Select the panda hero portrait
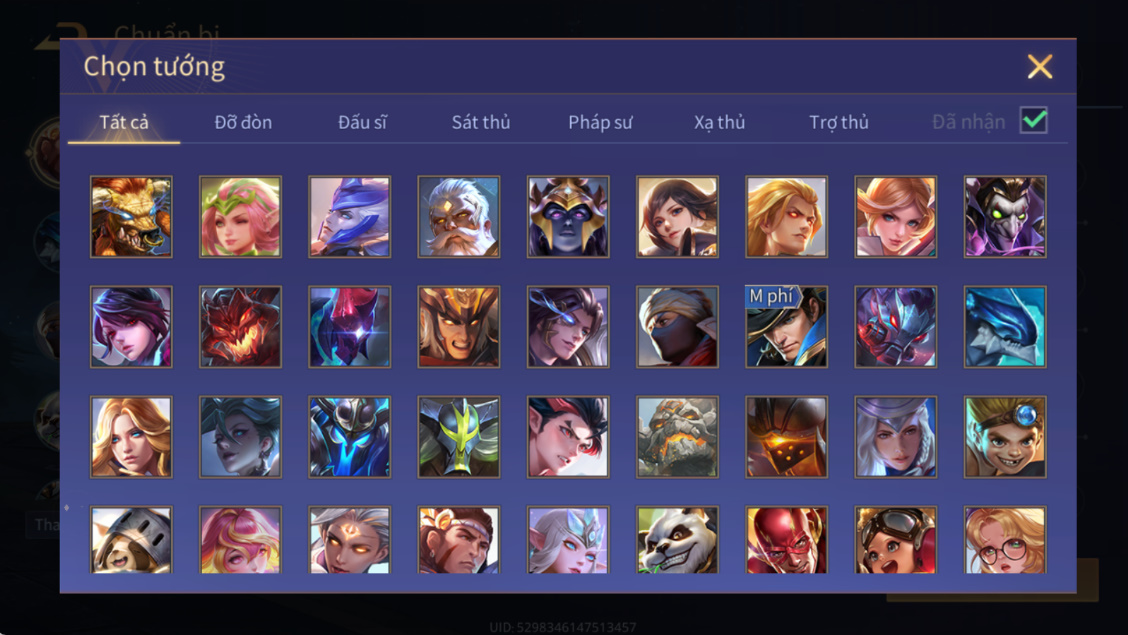Viewport: 1128px width, 635px height. [677, 539]
